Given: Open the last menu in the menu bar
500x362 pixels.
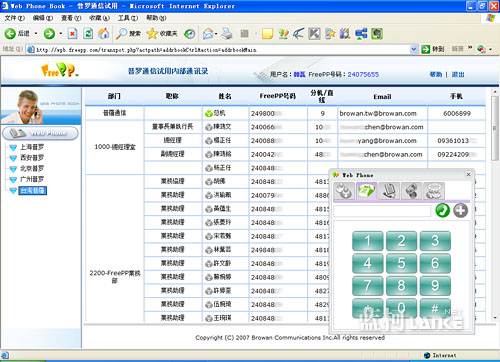Looking at the screenshot, I should (x=156, y=18).
